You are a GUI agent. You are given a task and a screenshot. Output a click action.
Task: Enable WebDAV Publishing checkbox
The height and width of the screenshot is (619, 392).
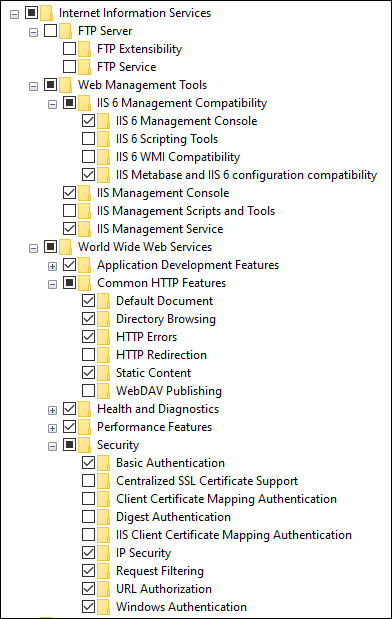[x=88, y=390]
